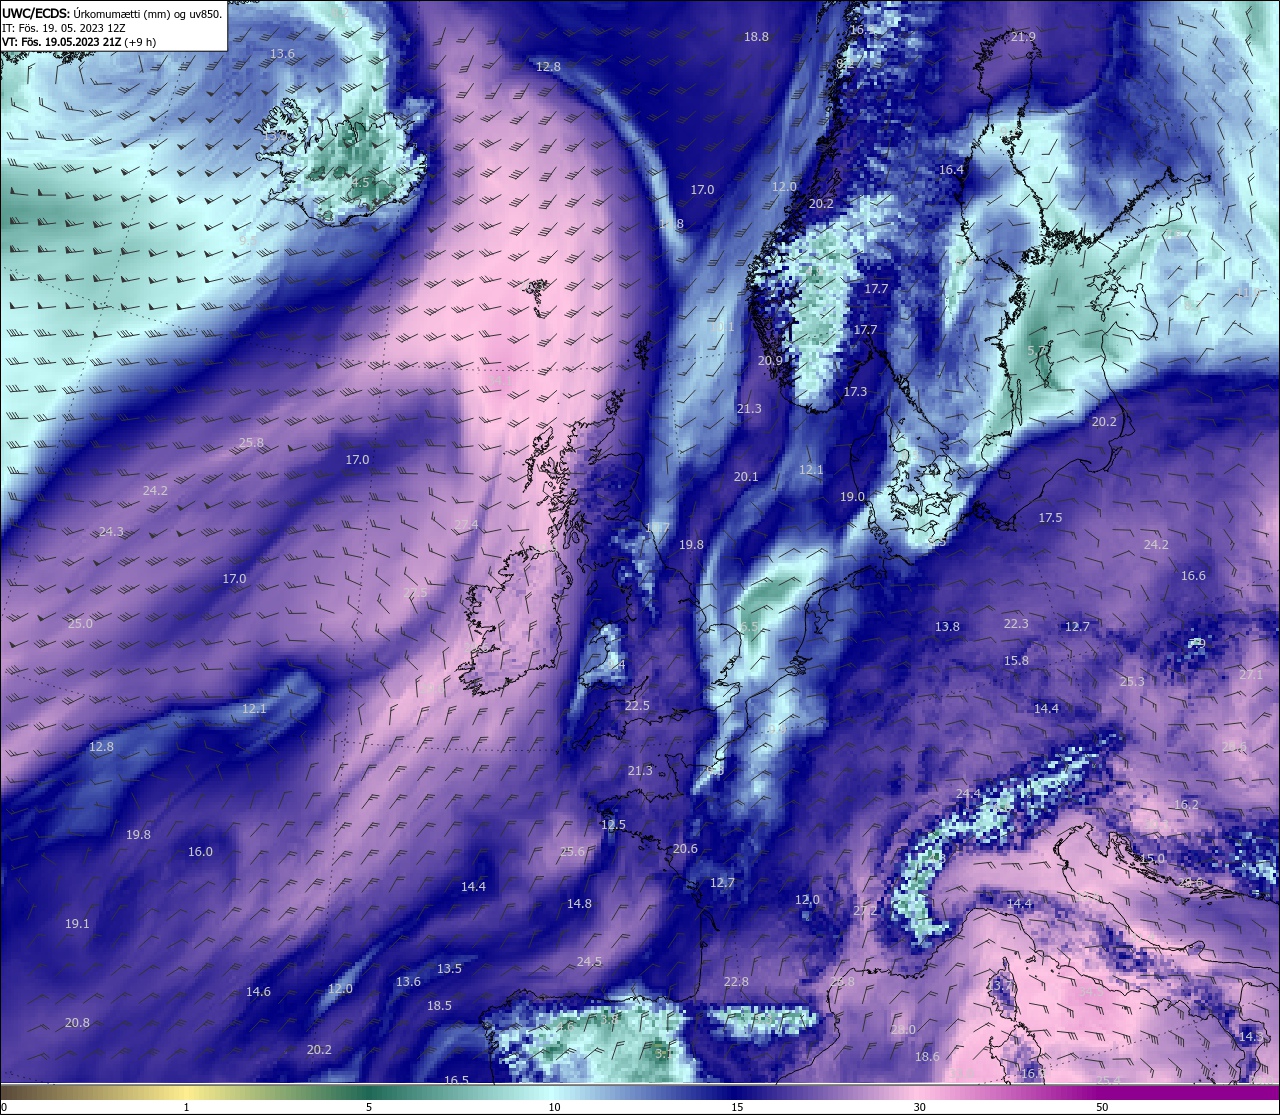Viewport: 1280px width, 1115px height.
Task: Click the map value 22.5
Action: click(637, 706)
